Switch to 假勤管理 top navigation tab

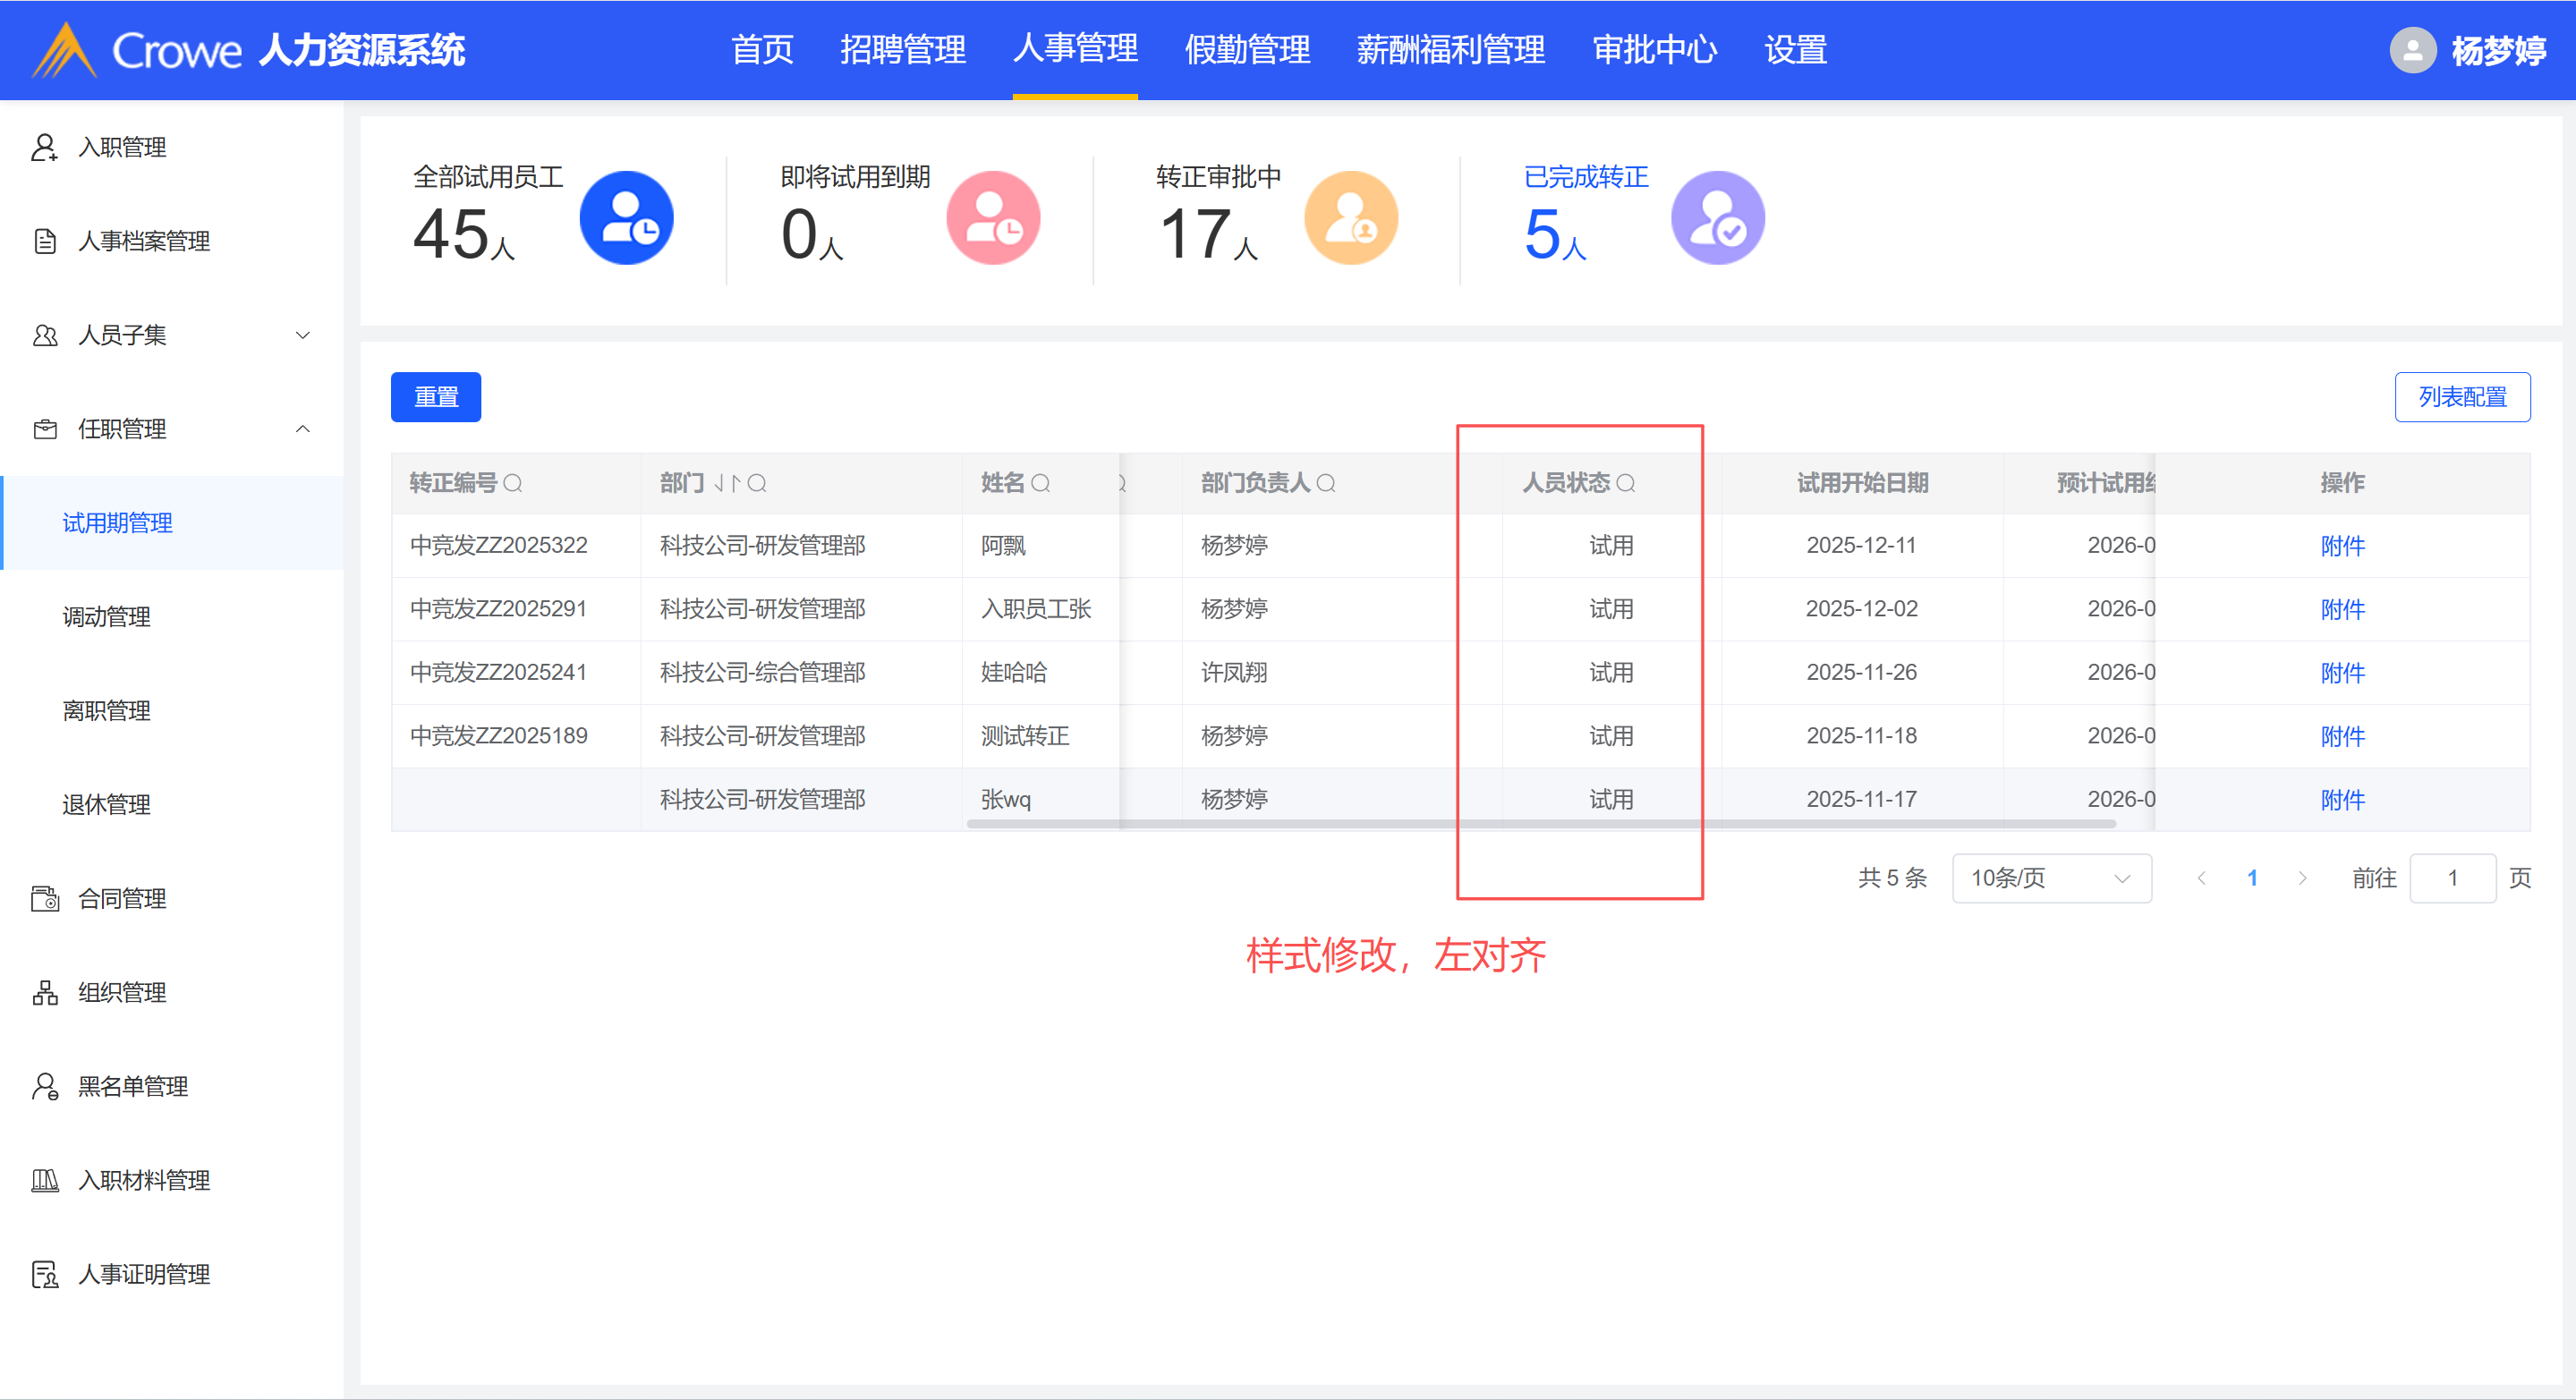(1247, 50)
